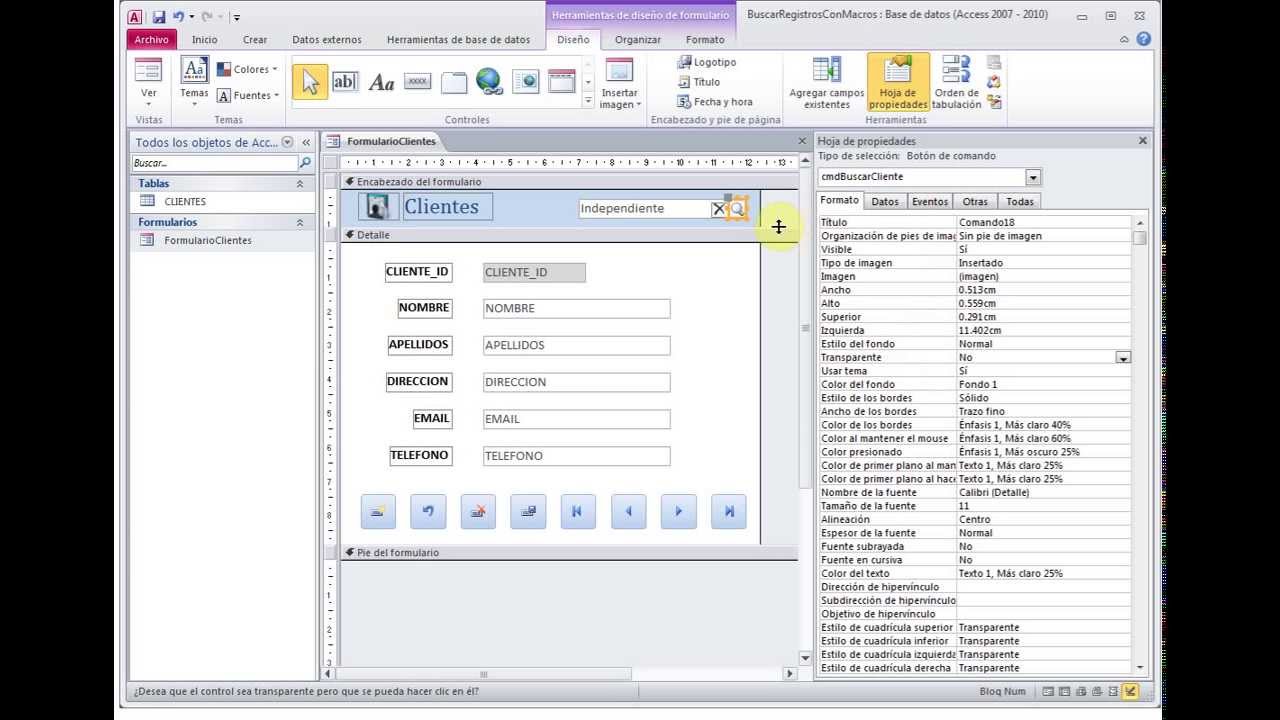Image resolution: width=1280 pixels, height=720 pixels.
Task: Select the X clear button in form header
Action: point(718,209)
